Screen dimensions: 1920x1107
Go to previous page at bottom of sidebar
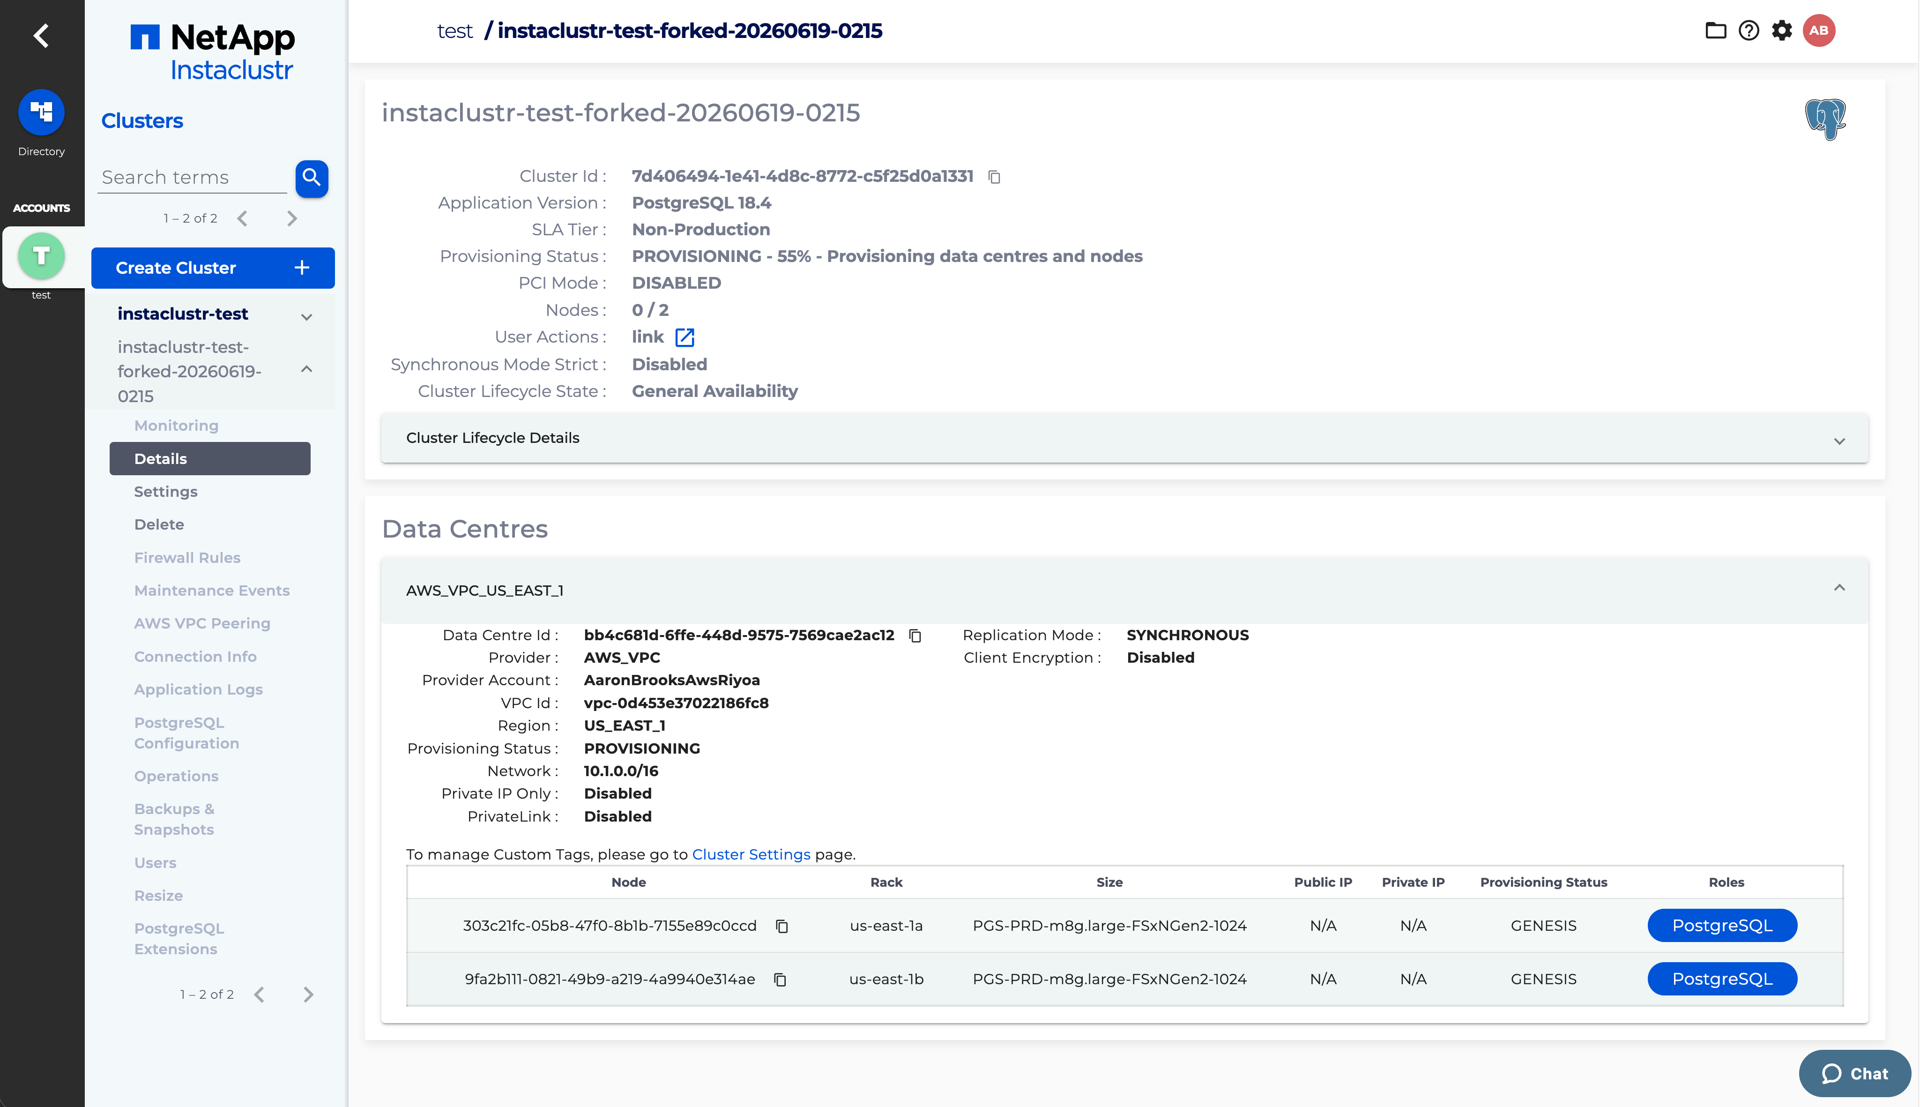coord(259,995)
